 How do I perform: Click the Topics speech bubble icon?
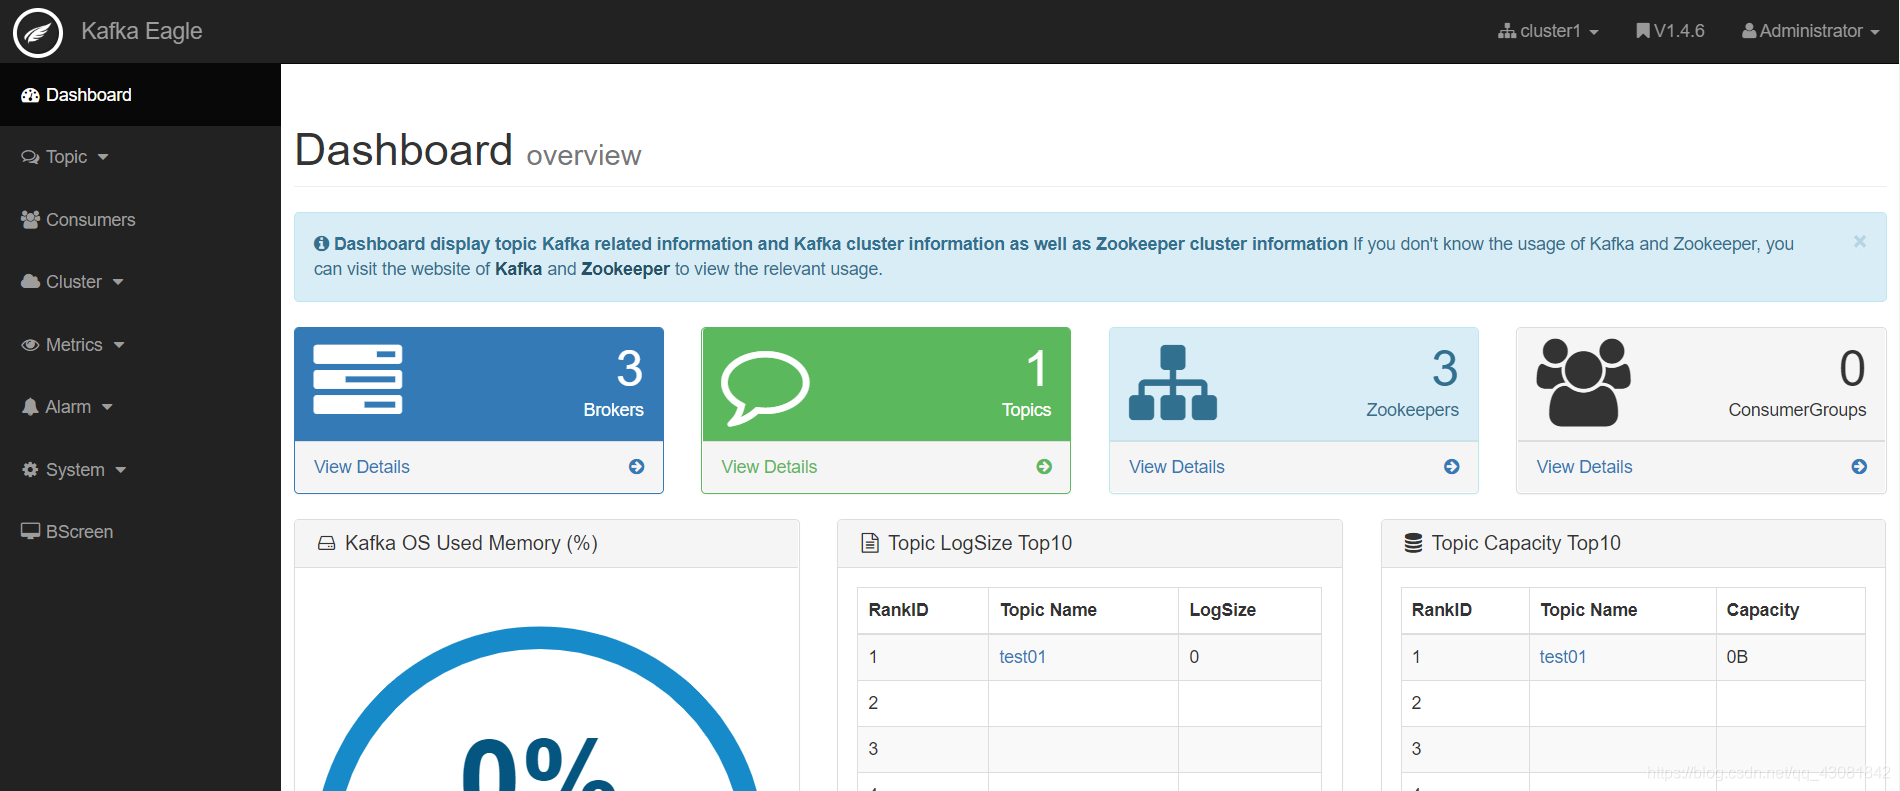pos(765,388)
